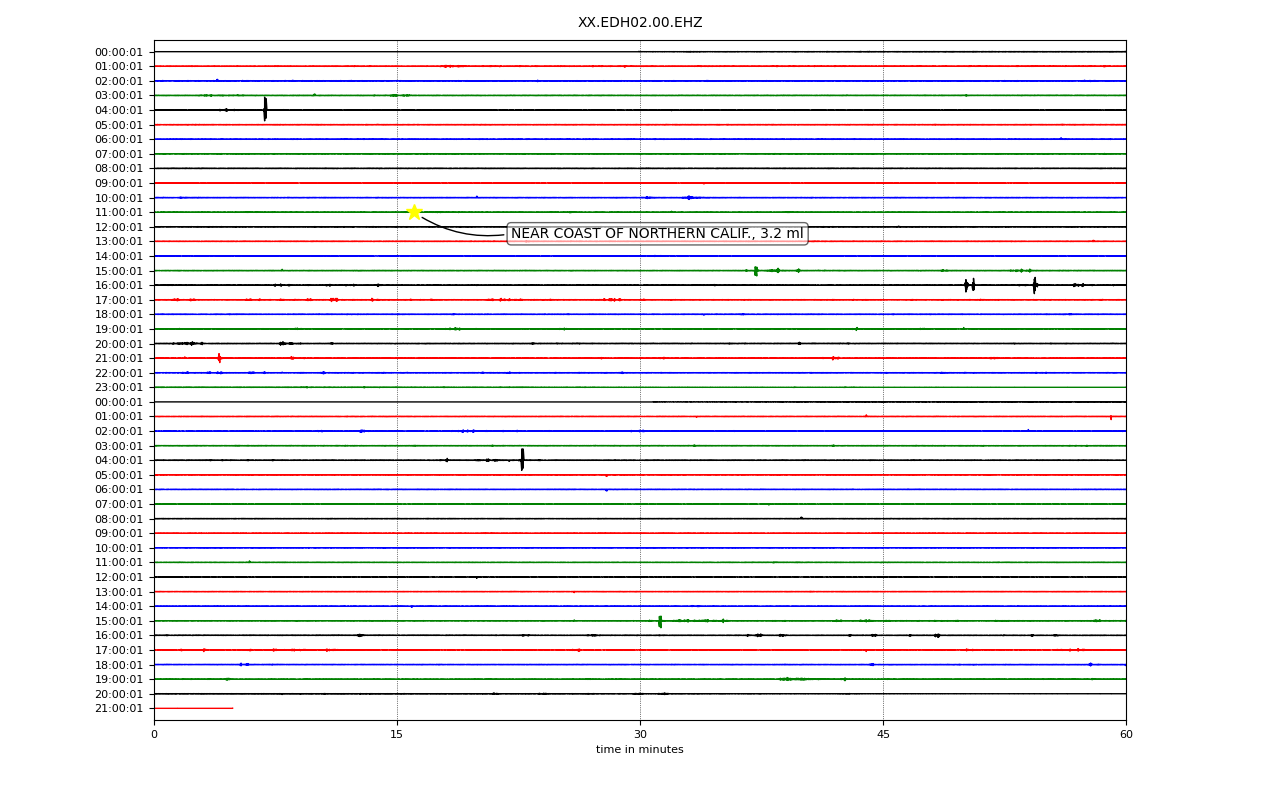Click the curved arrow linking star to annotation

(463, 229)
